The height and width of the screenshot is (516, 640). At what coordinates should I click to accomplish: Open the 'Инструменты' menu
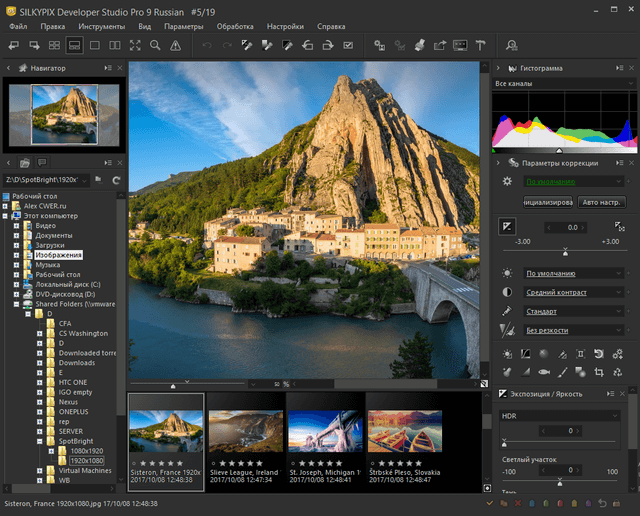tap(101, 25)
